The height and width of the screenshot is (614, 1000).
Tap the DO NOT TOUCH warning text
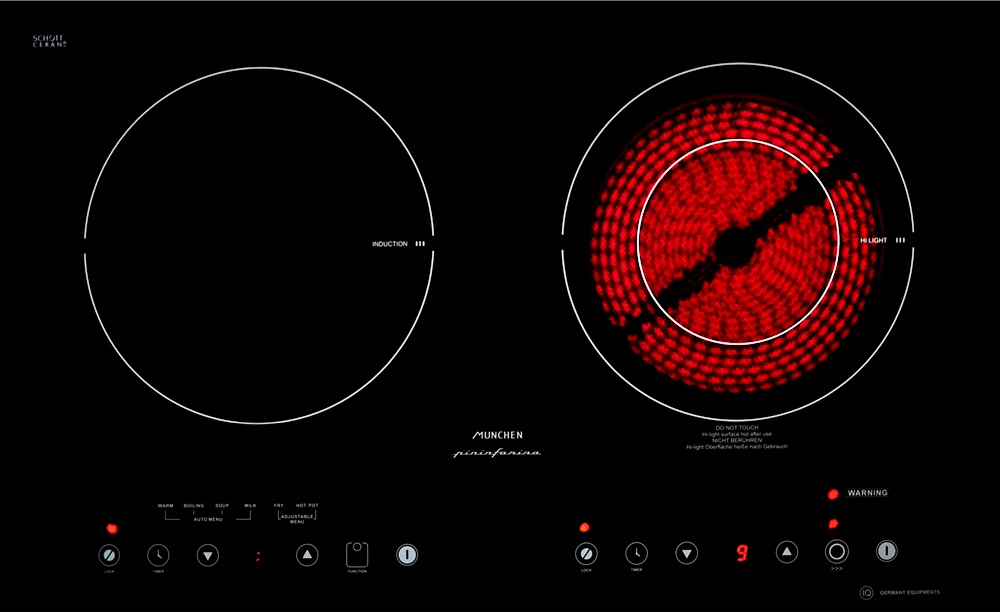[737, 428]
